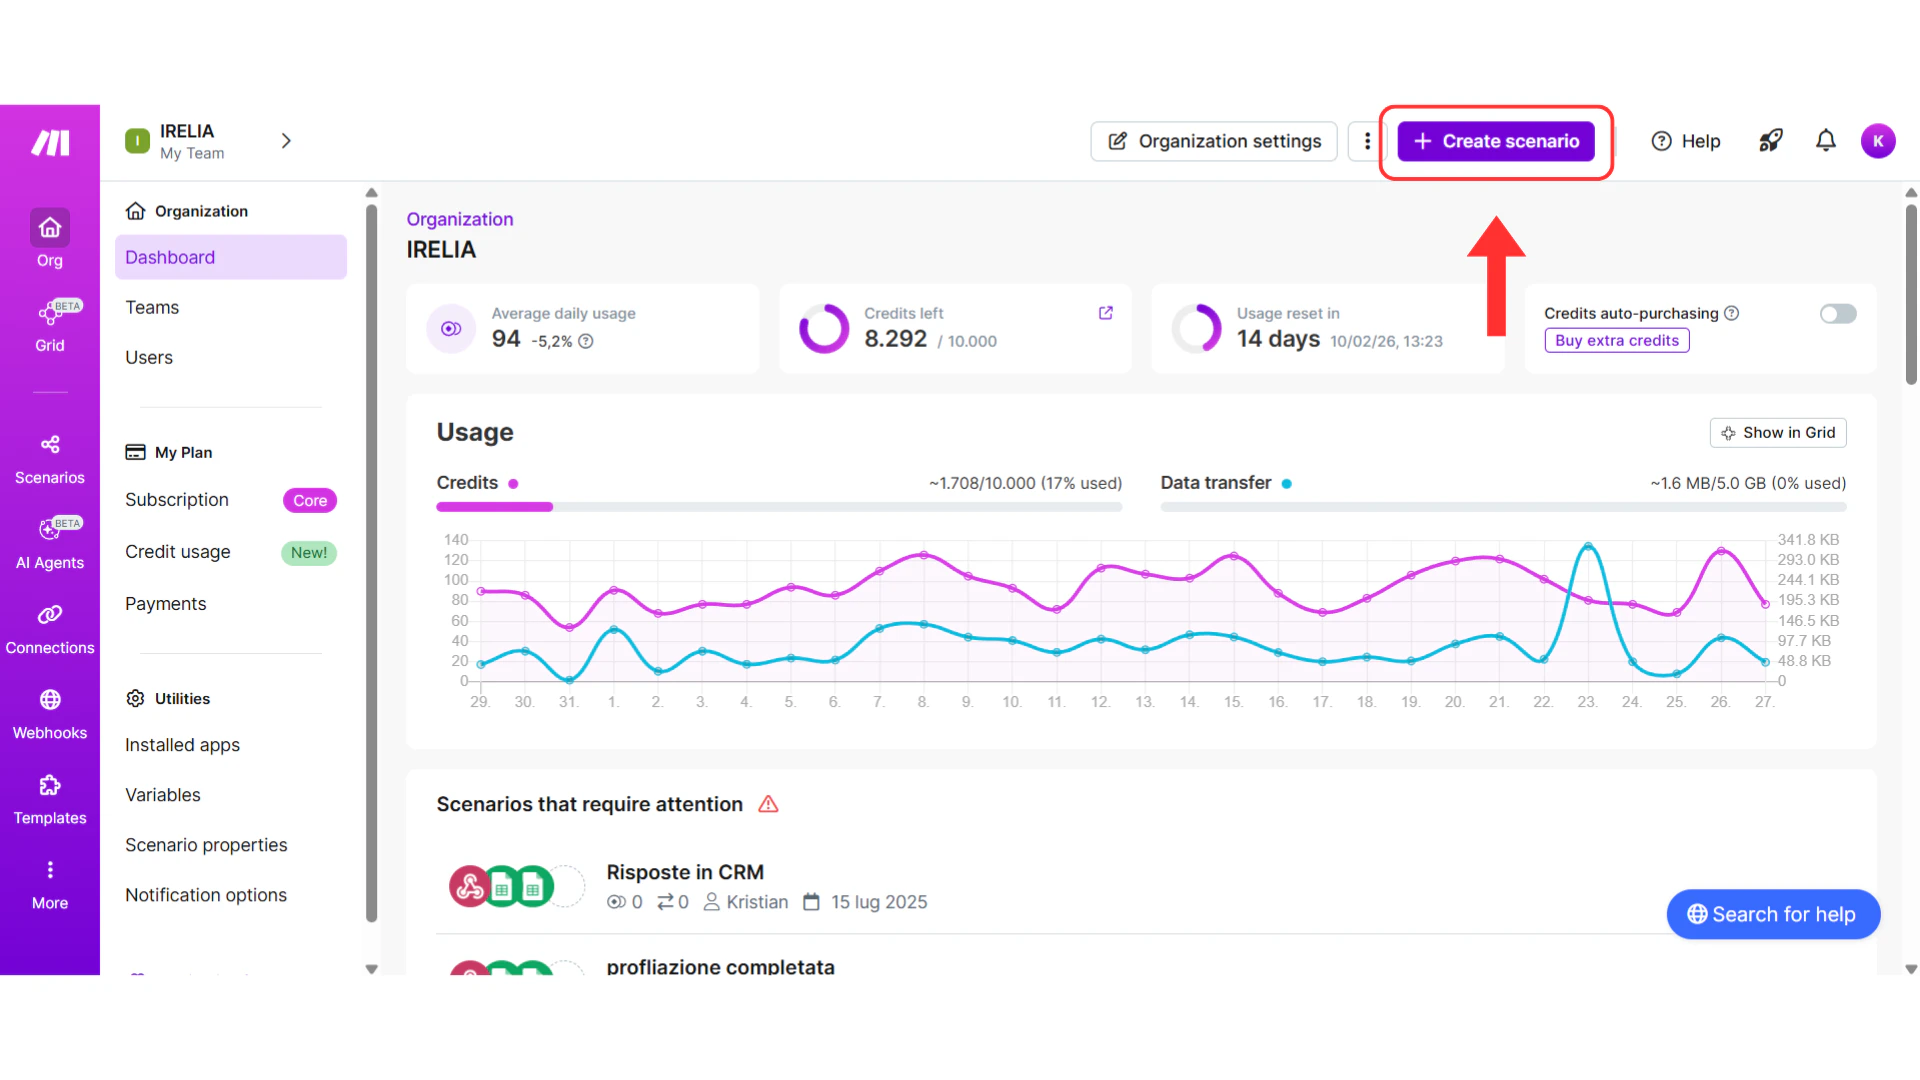Expand the IRELIA team selector chevron
Image resolution: width=1920 pixels, height=1080 pixels.
coord(286,140)
